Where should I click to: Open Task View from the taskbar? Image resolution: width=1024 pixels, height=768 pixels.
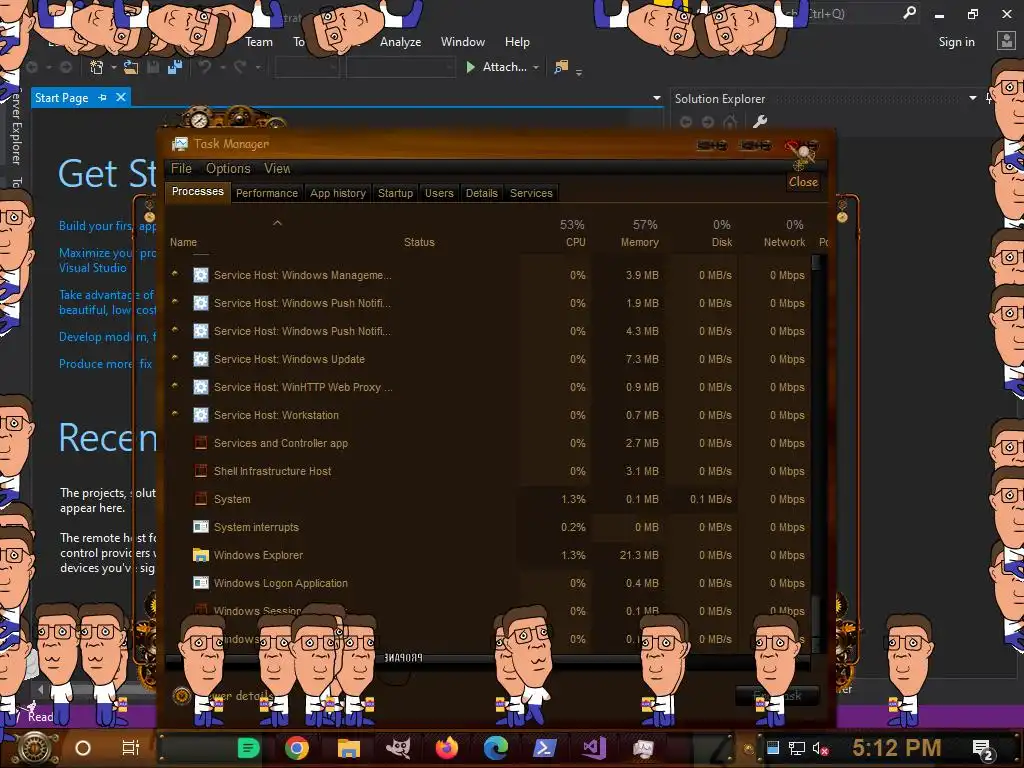131,748
